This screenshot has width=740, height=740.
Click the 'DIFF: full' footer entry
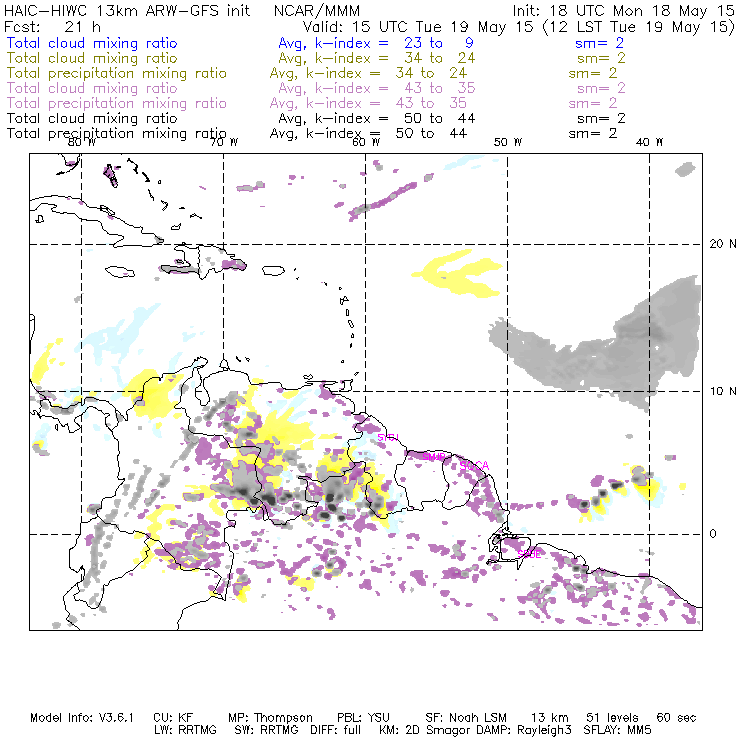pos(336,730)
